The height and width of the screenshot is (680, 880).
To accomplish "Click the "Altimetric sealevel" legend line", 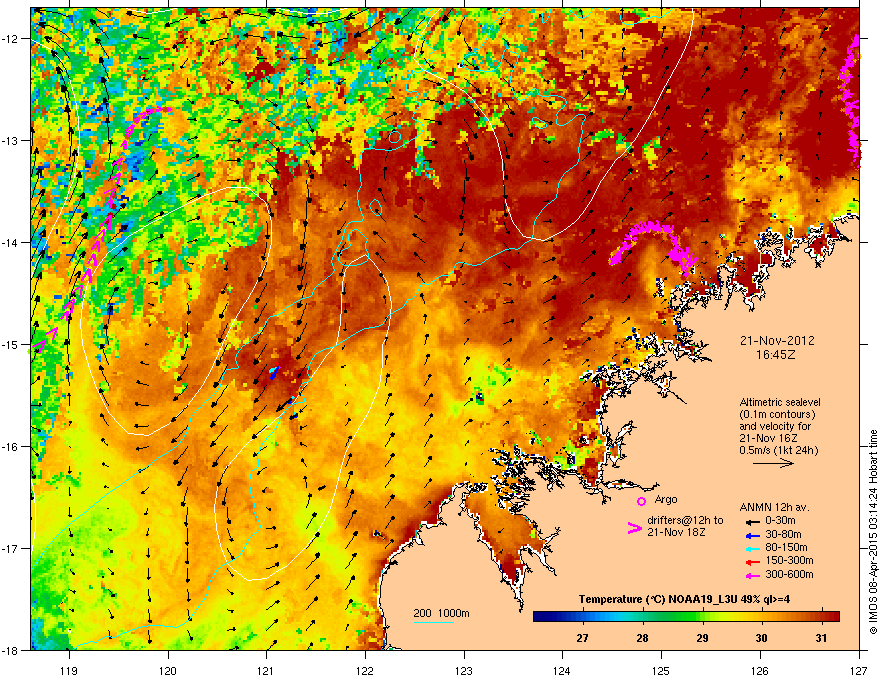I will [x=780, y=402].
